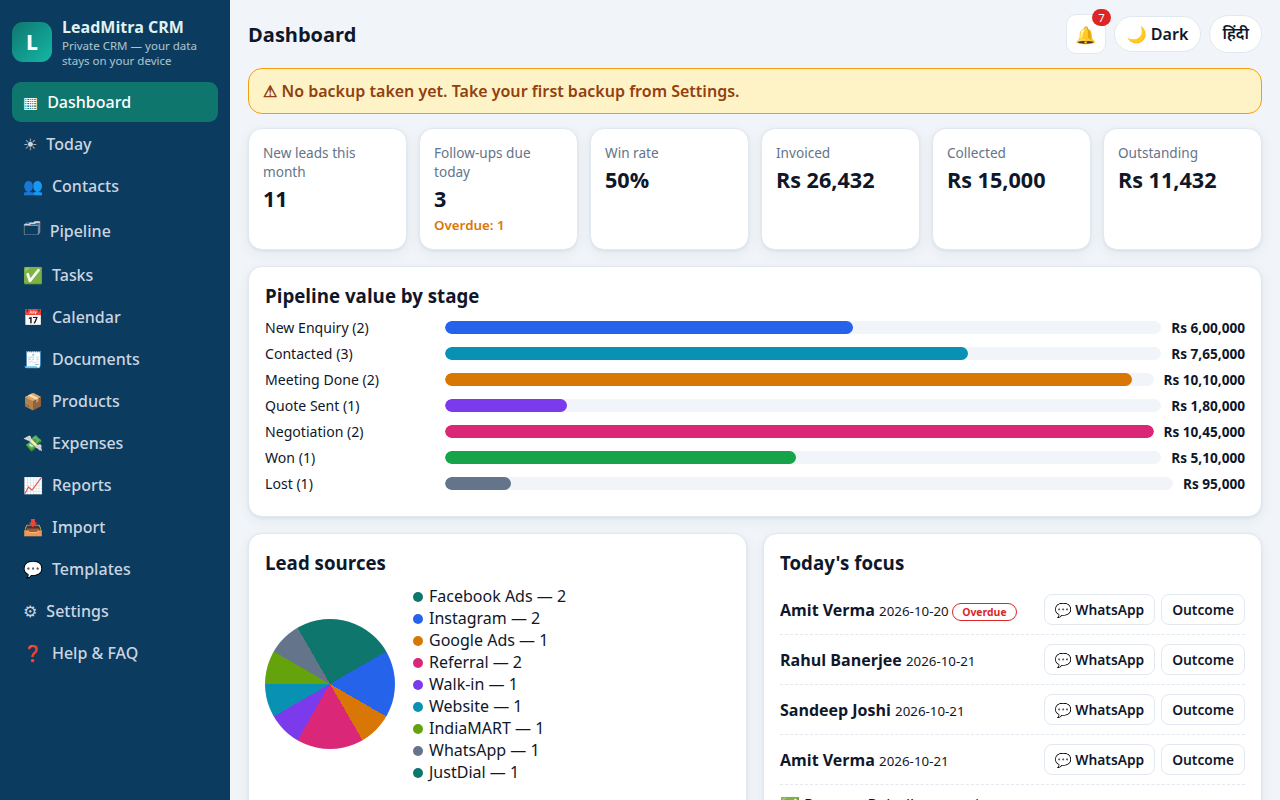Record Outcome for Sandeep Joshi
The height and width of the screenshot is (800, 1280).
coord(1203,710)
